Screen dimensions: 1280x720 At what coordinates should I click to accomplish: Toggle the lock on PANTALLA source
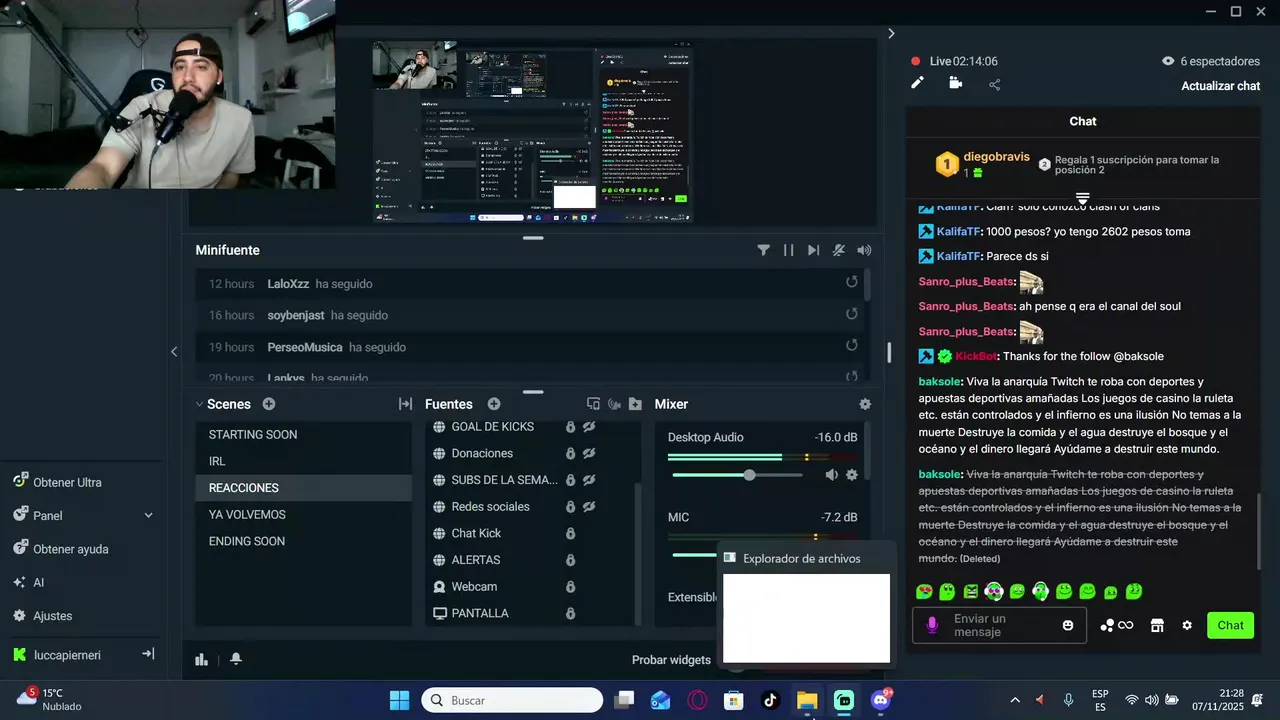click(570, 613)
